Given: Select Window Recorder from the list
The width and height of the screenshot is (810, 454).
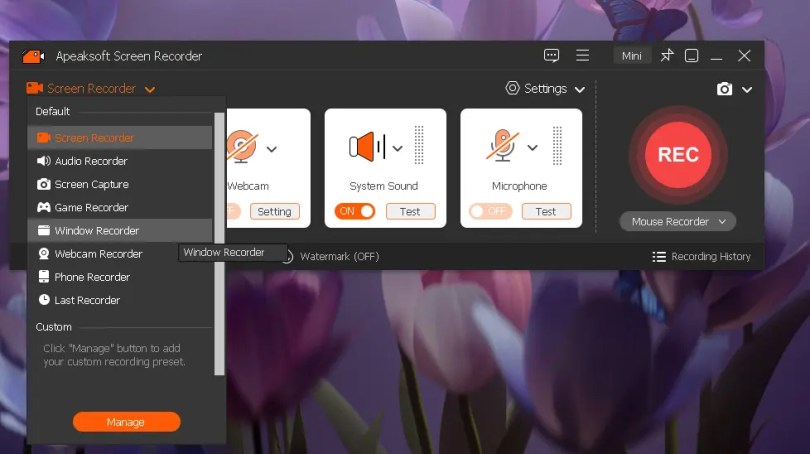Looking at the screenshot, I should (x=120, y=230).
